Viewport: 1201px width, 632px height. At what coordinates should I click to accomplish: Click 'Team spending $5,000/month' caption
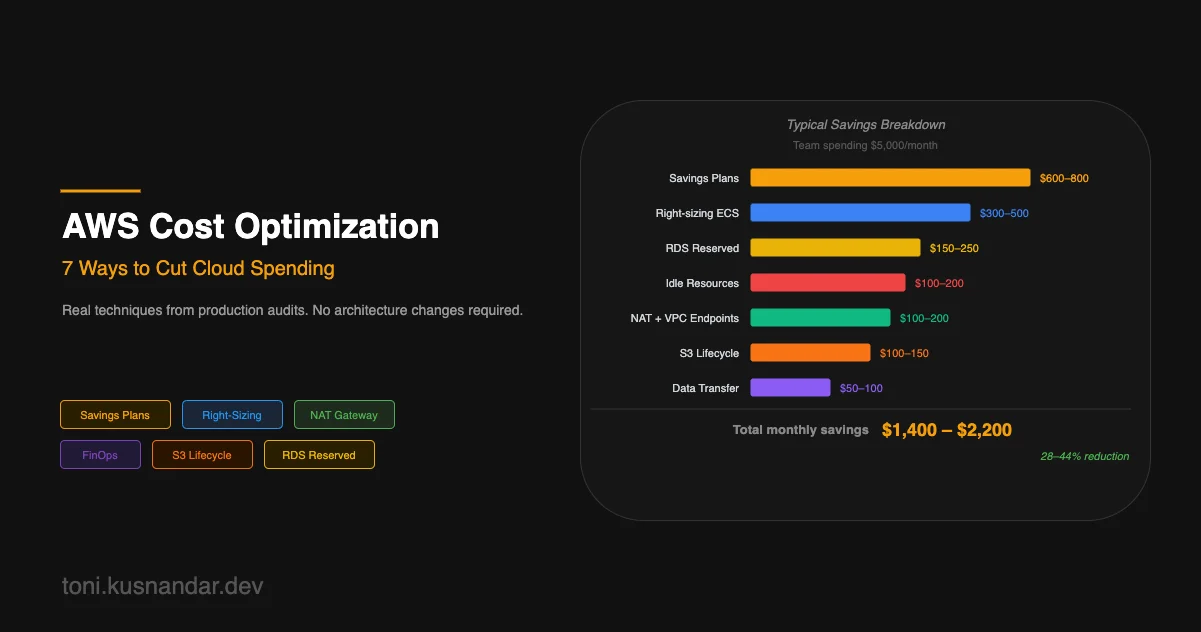[866, 145]
